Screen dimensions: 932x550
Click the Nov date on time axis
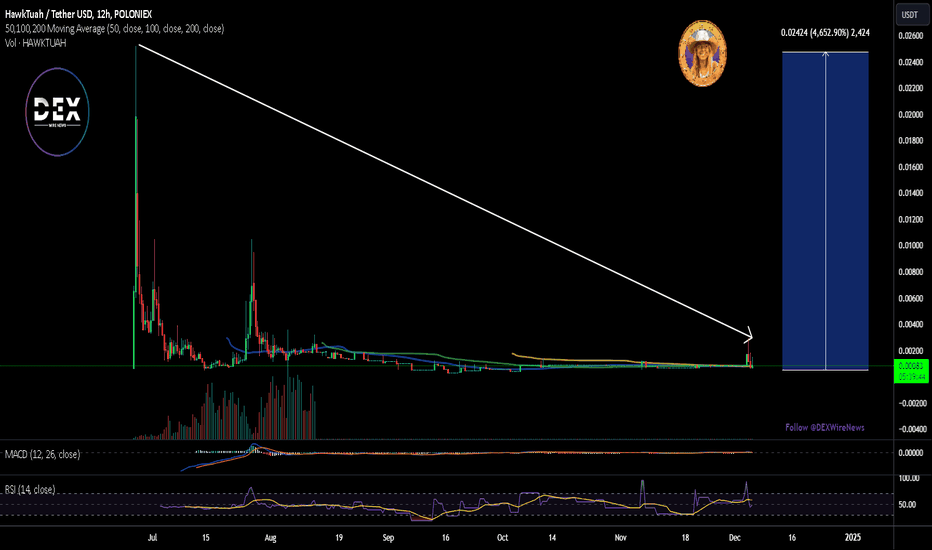621,538
